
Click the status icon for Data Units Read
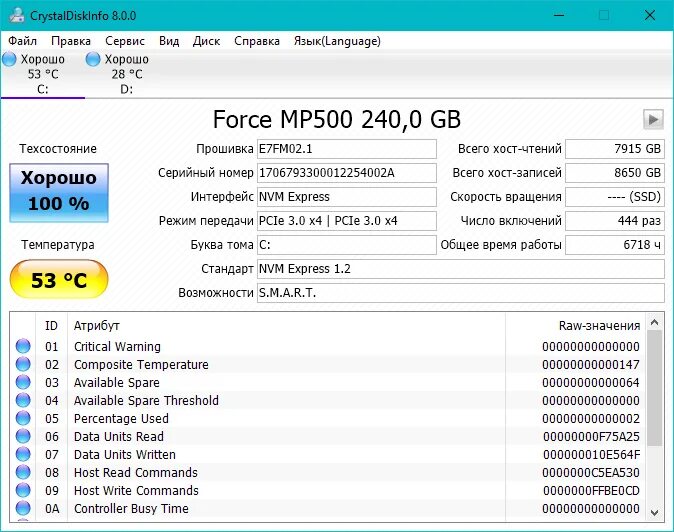pyautogui.click(x=23, y=436)
